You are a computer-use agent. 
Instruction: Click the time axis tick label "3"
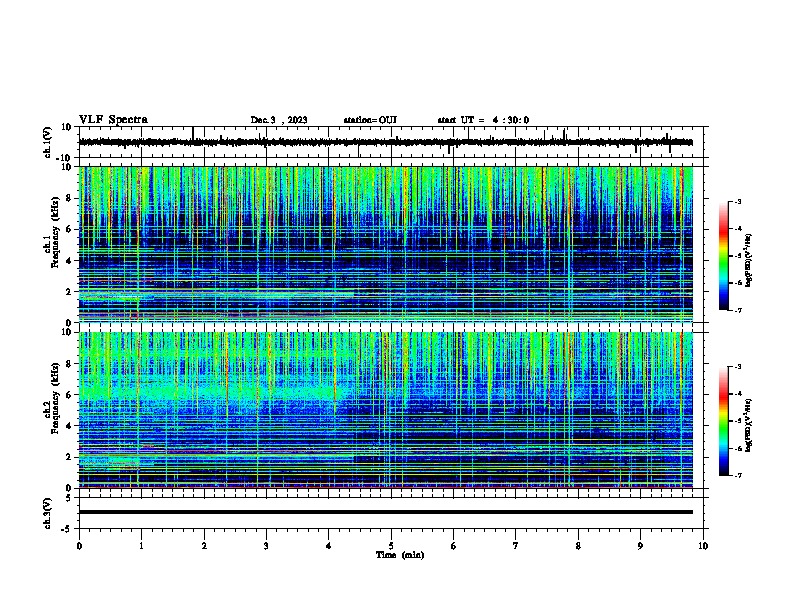click(266, 546)
